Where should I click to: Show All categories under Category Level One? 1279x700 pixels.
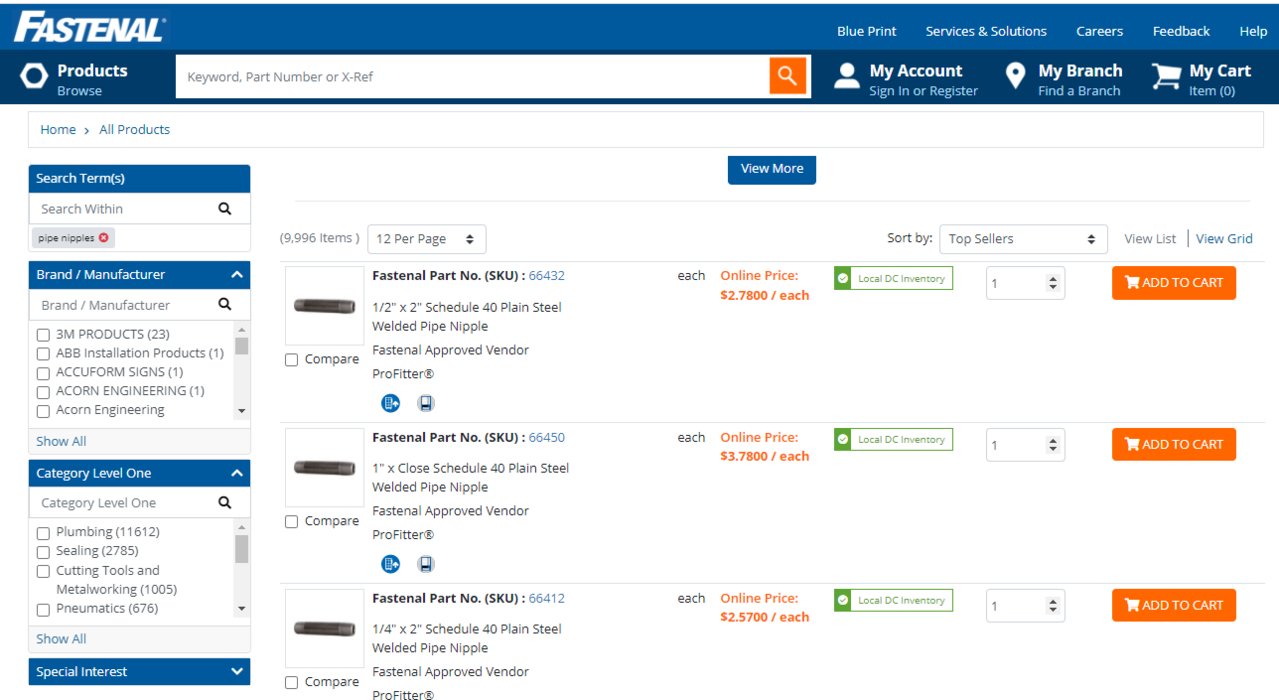pos(61,639)
